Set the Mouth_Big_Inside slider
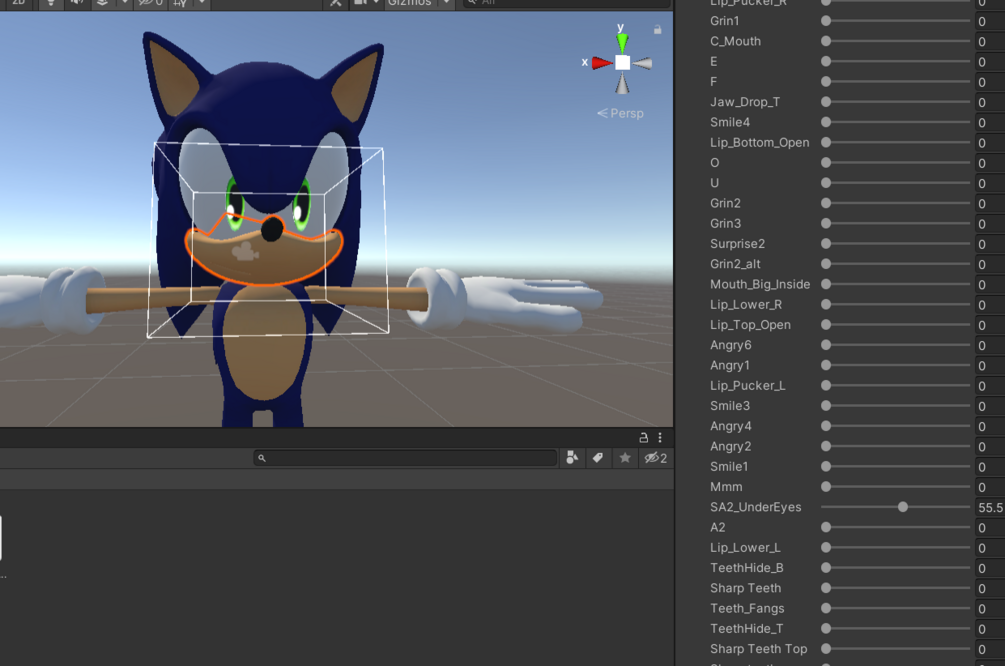Screen dimensions: 1005x666 (x=895, y=284)
